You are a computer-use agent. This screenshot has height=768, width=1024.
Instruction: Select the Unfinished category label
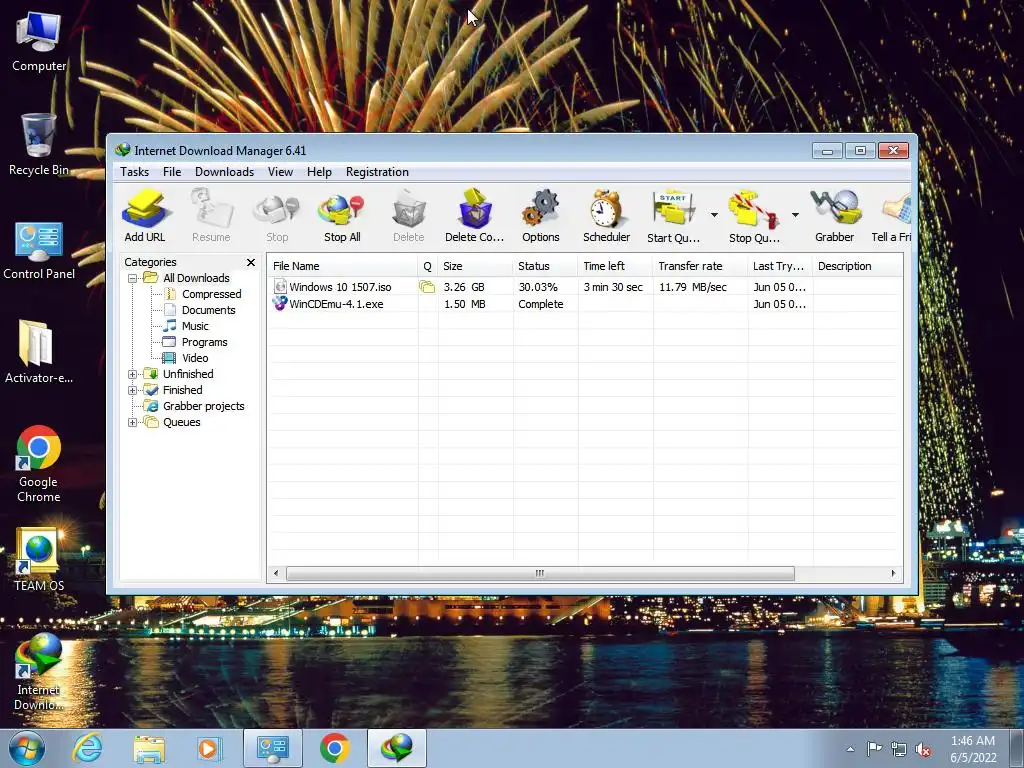[188, 374]
